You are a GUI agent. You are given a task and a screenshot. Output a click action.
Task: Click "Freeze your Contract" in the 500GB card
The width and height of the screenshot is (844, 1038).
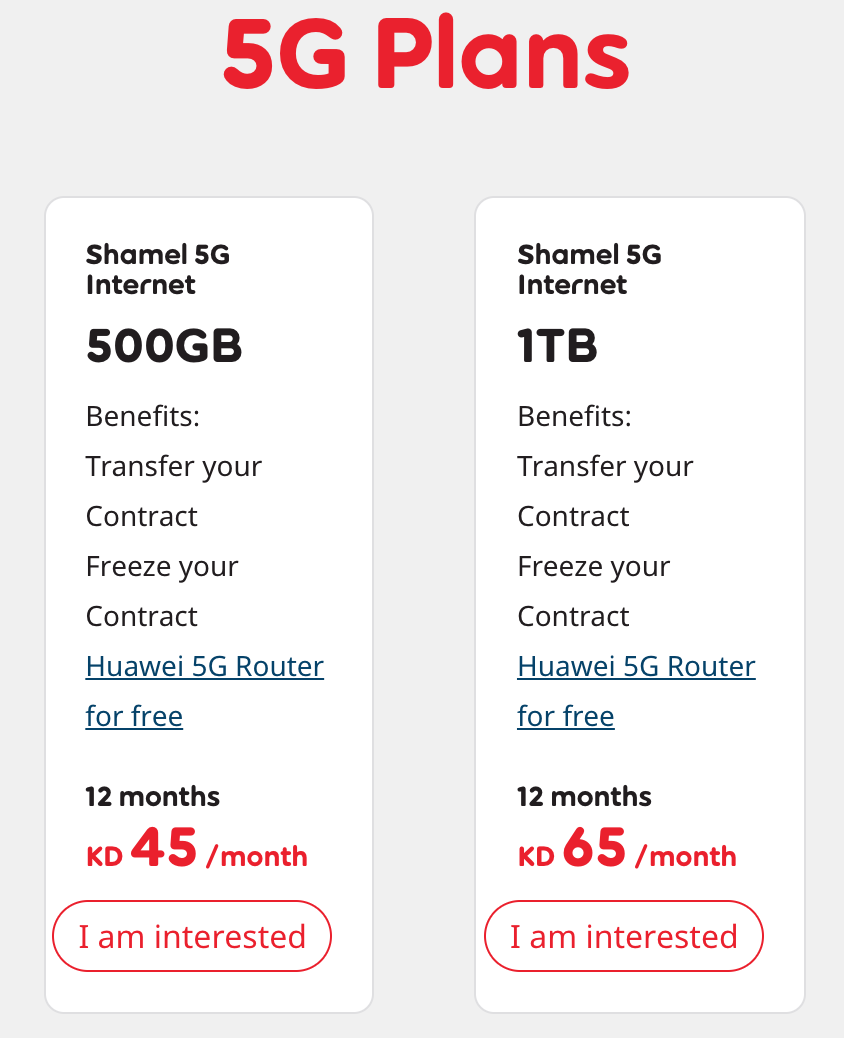tap(162, 591)
